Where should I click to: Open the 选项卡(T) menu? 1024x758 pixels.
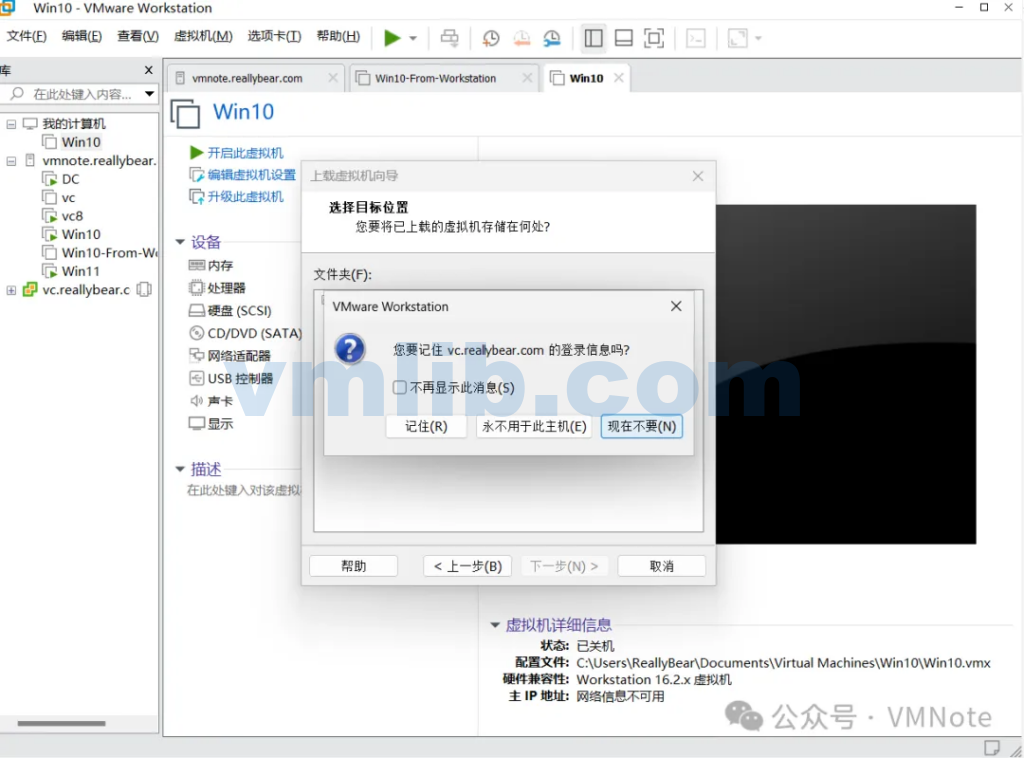[x=274, y=36]
